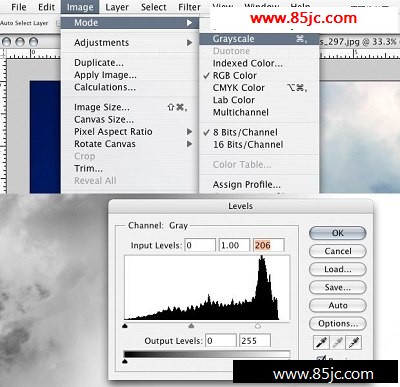Select the black point eyedropper in Levels
Screen dimensions: 400x387
[x=321, y=342]
